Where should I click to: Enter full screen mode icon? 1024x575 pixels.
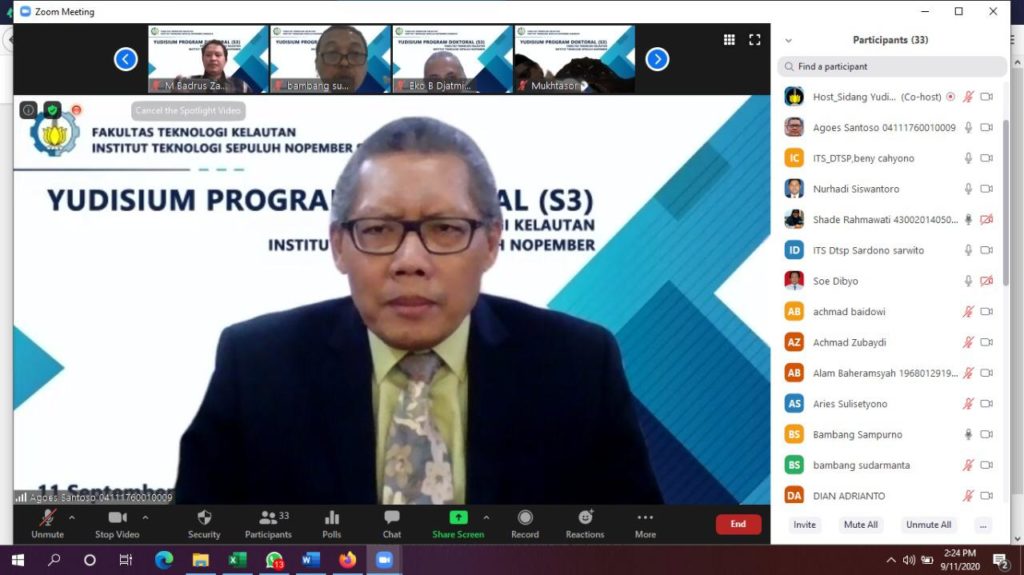coord(755,40)
